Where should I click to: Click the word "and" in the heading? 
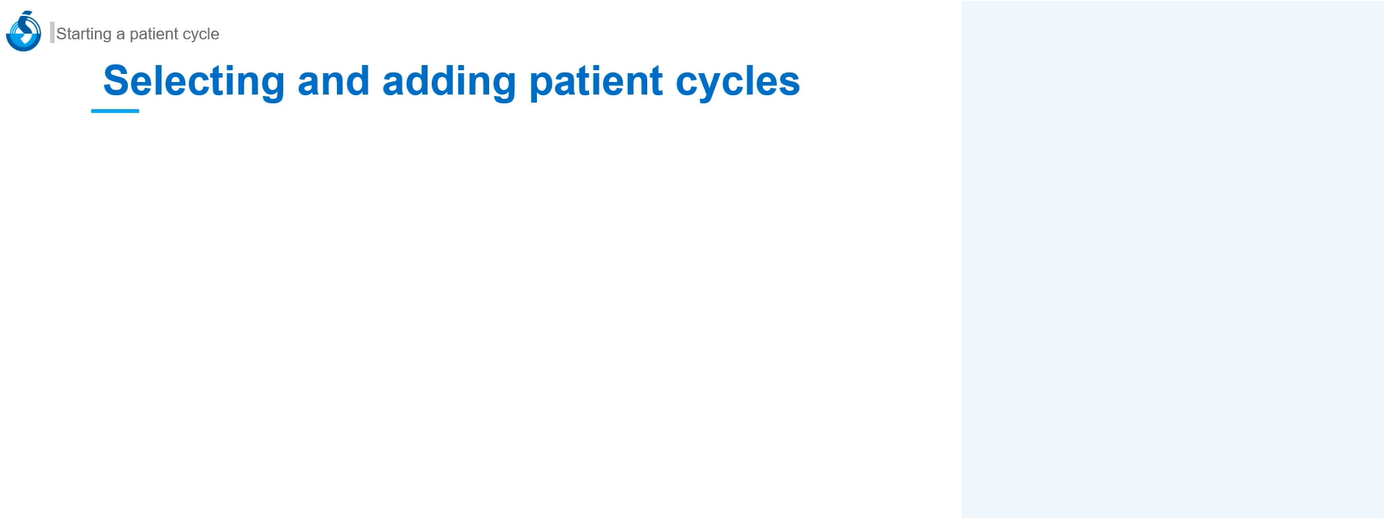[334, 81]
